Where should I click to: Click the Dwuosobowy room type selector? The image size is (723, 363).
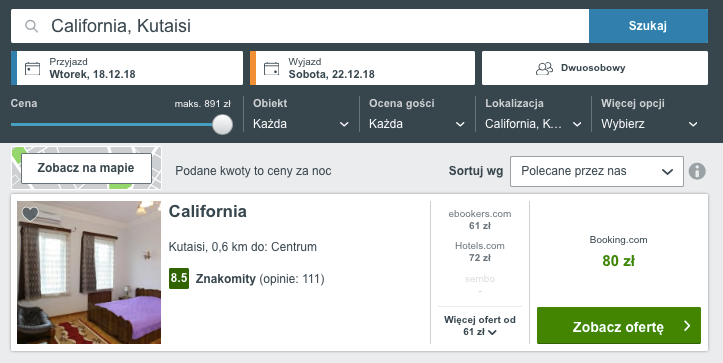(x=595, y=68)
